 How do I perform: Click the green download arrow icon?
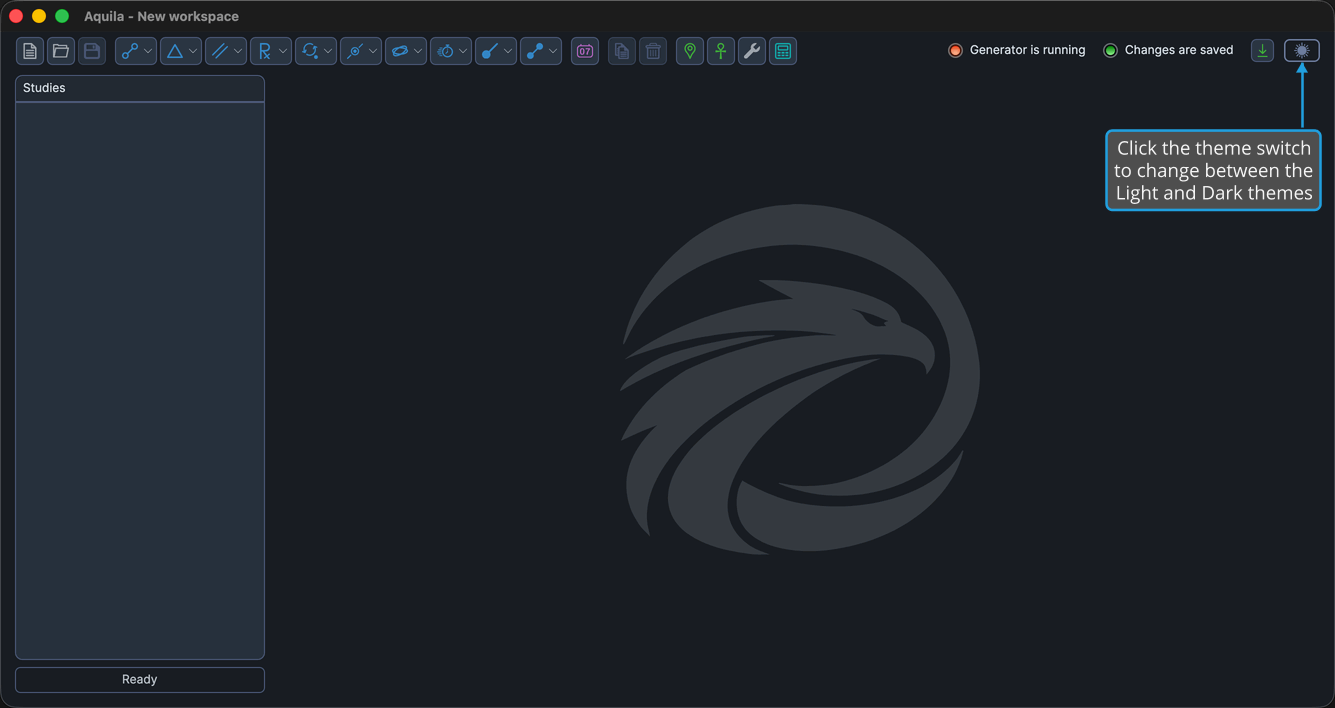click(x=1263, y=50)
